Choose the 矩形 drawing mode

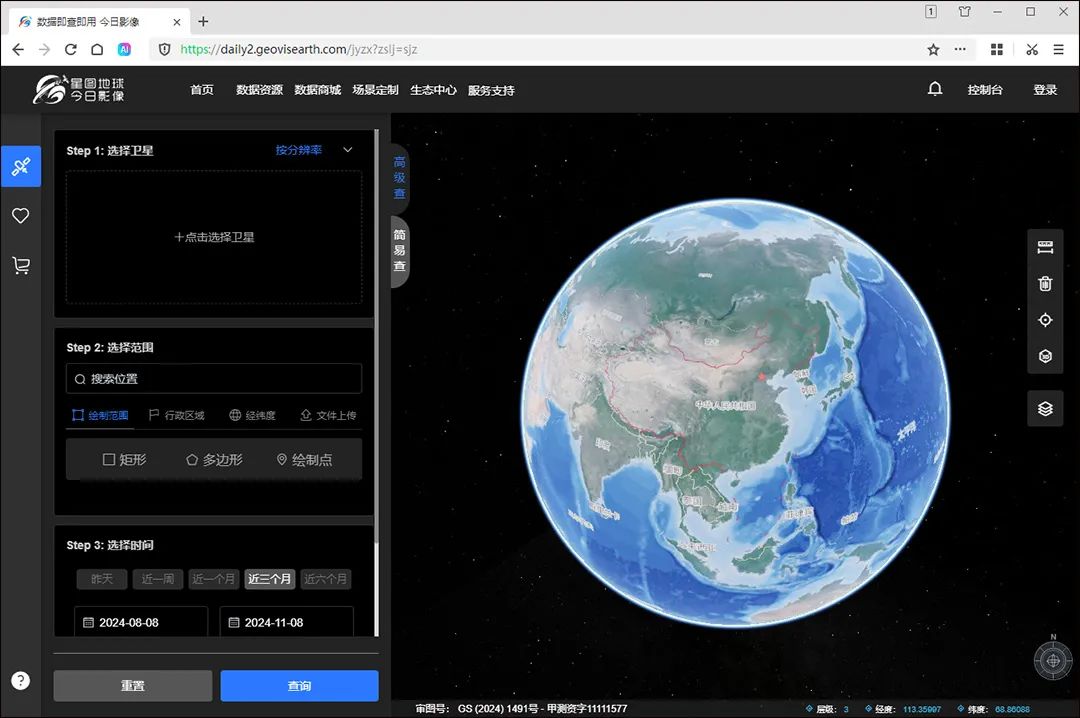125,460
